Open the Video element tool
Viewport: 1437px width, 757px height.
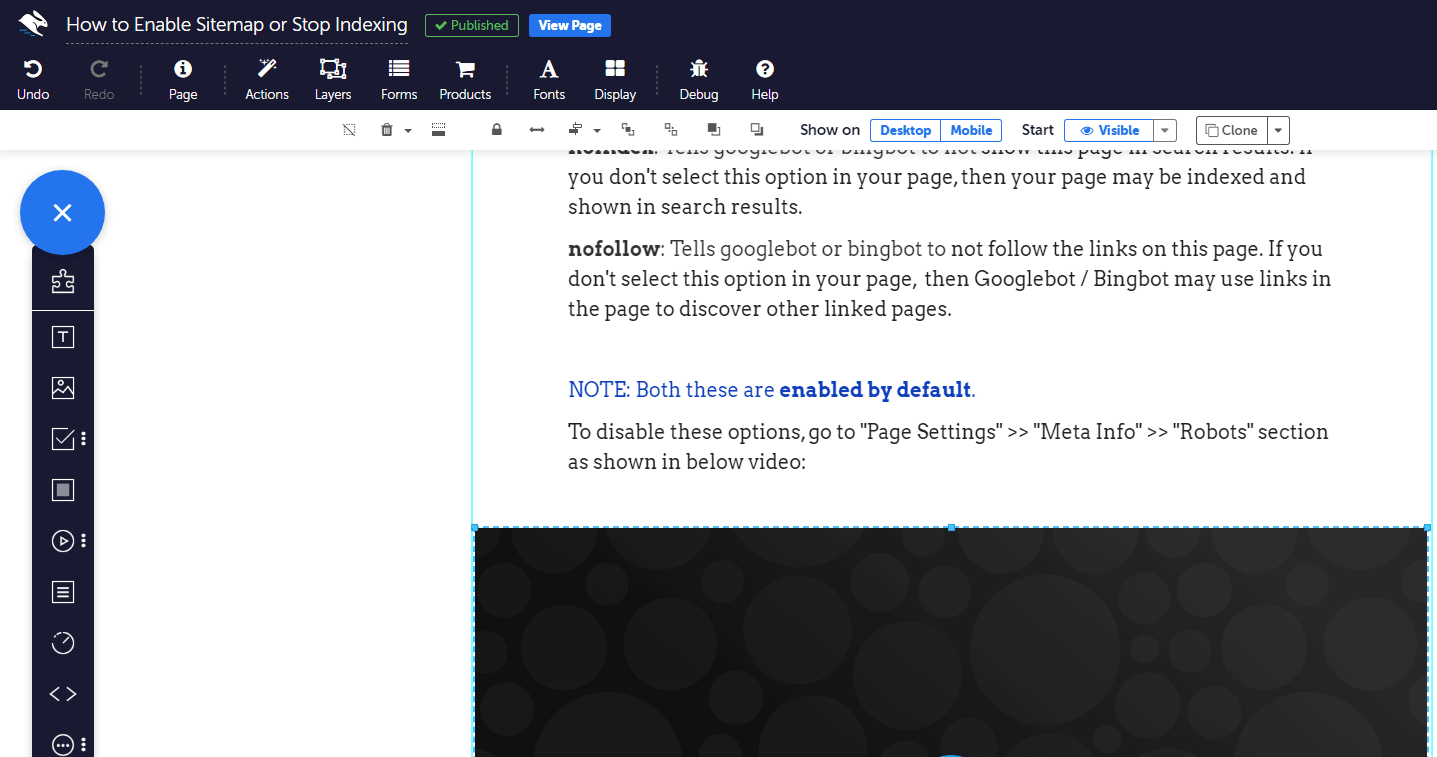(63, 540)
